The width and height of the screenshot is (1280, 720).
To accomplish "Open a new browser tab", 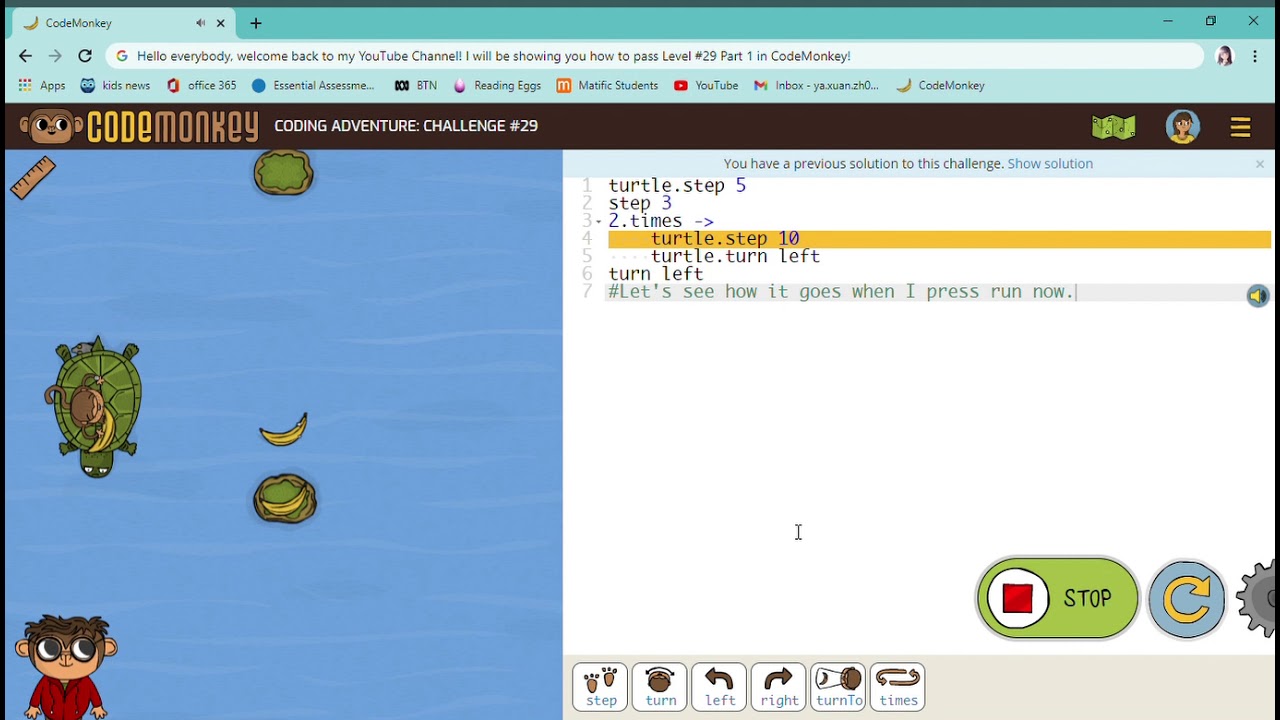I will click(x=256, y=23).
